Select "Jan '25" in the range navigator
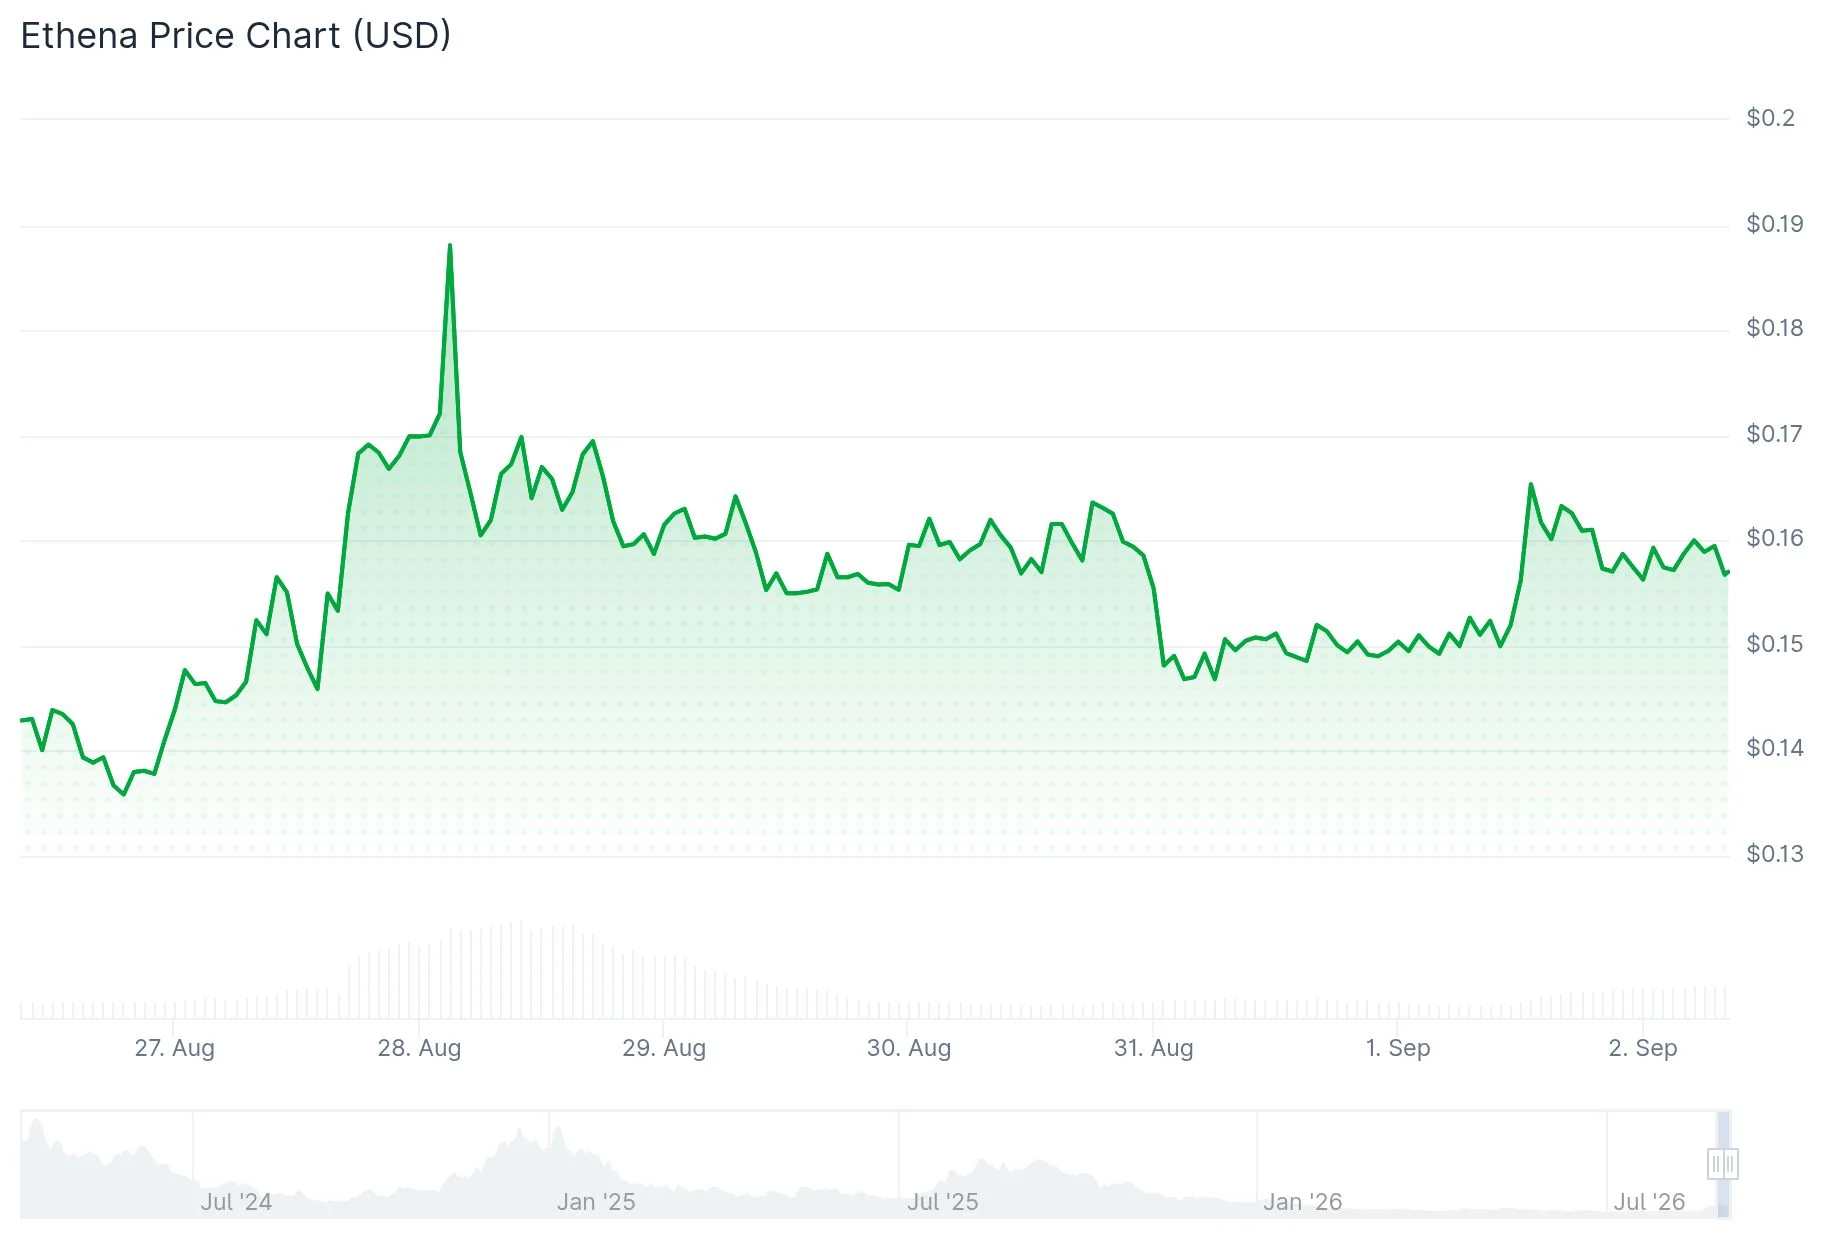The height and width of the screenshot is (1248, 1824). pyautogui.click(x=596, y=1202)
